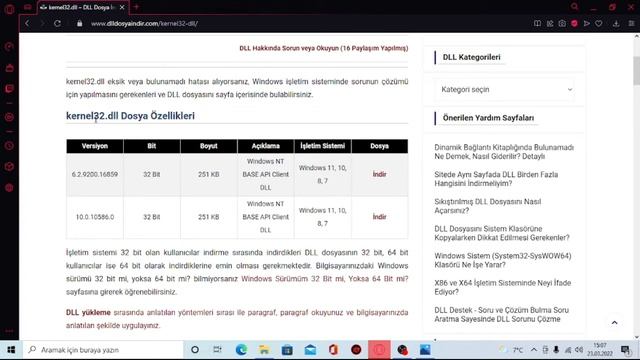Viewport: 640px width, 360px height.
Task: Open Cortana circle on the taskbar
Action: (x=195, y=350)
